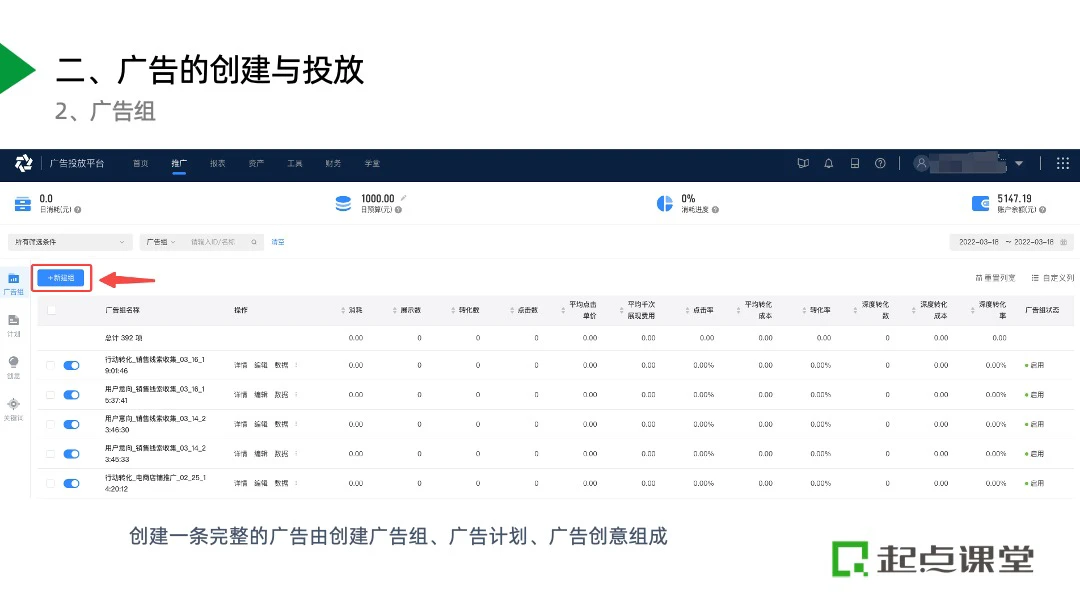Open the apps grid icon at top right
Screen dimensions: 1080x608
pyautogui.click(x=1062, y=163)
